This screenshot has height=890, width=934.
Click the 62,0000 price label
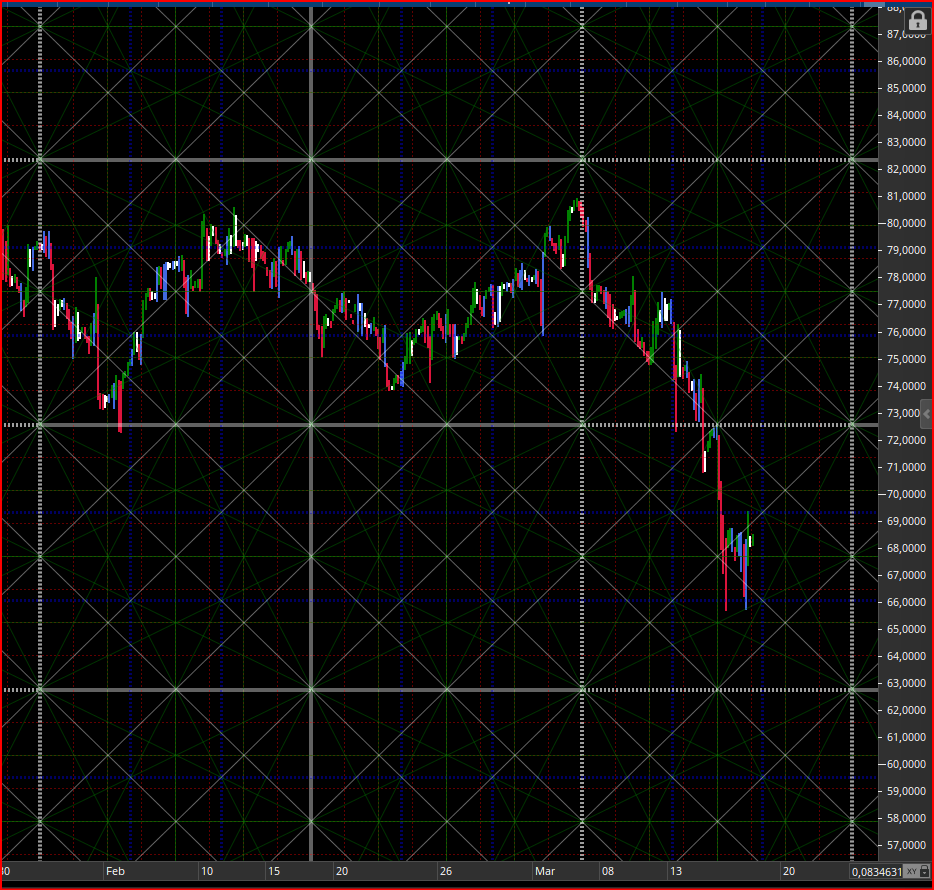[x=906, y=710]
